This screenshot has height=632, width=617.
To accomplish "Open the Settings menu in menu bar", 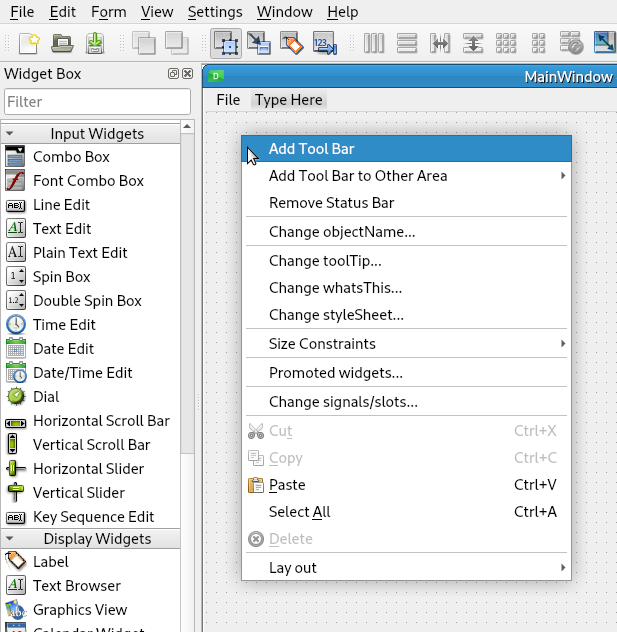I will tap(215, 12).
